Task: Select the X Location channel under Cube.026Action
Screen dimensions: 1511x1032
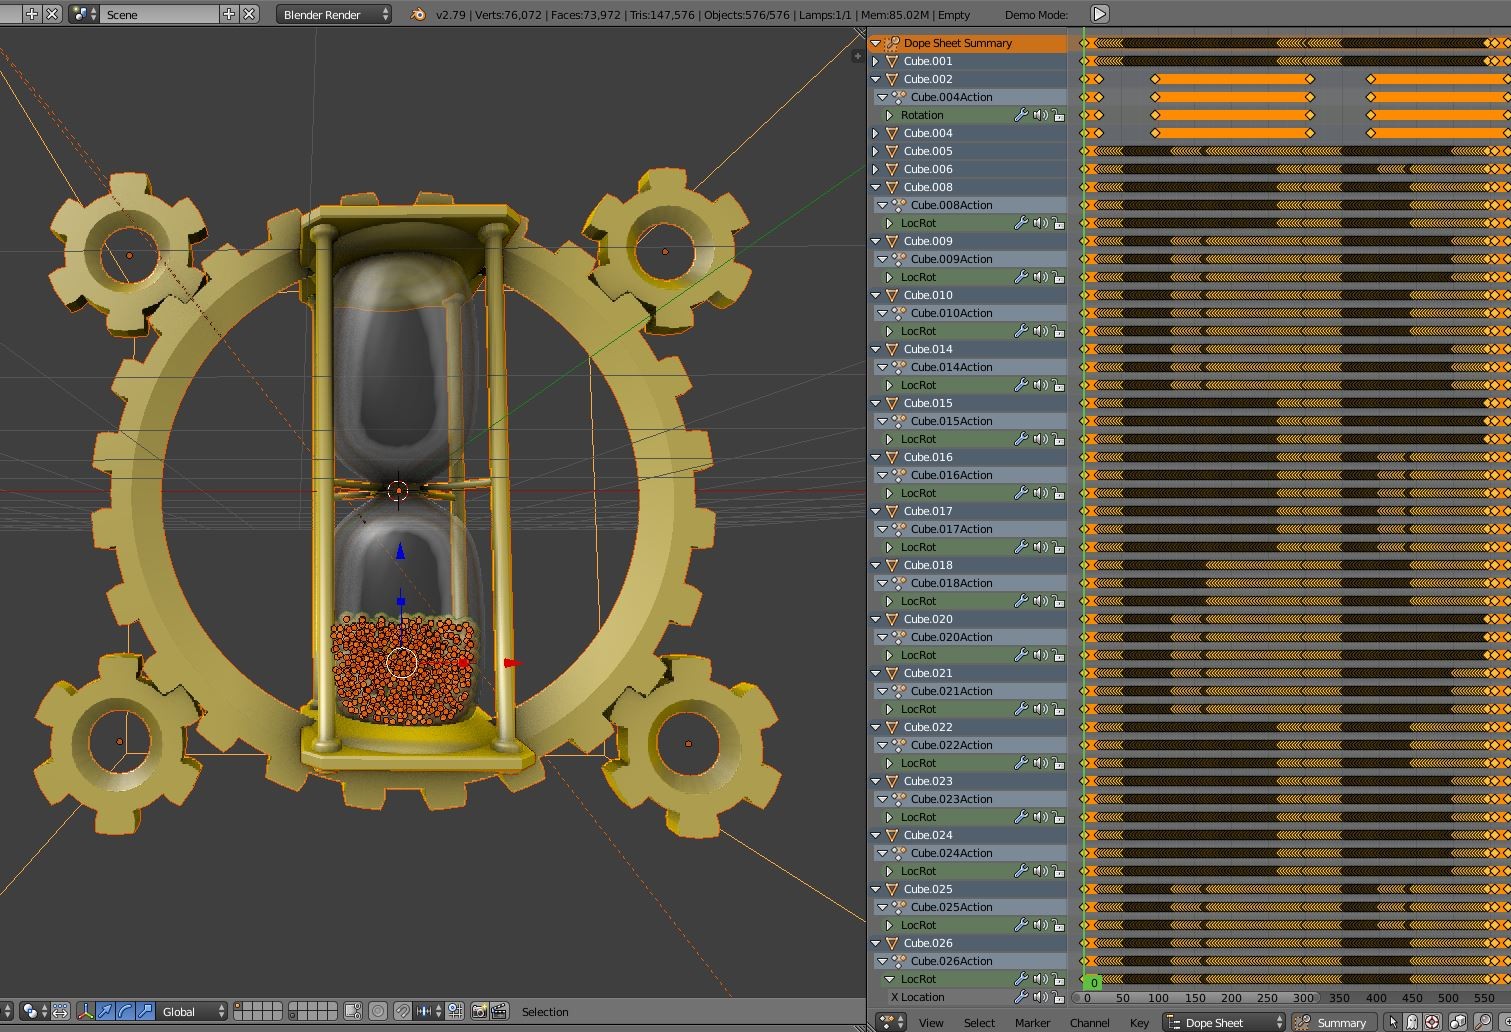Action: pos(917,997)
